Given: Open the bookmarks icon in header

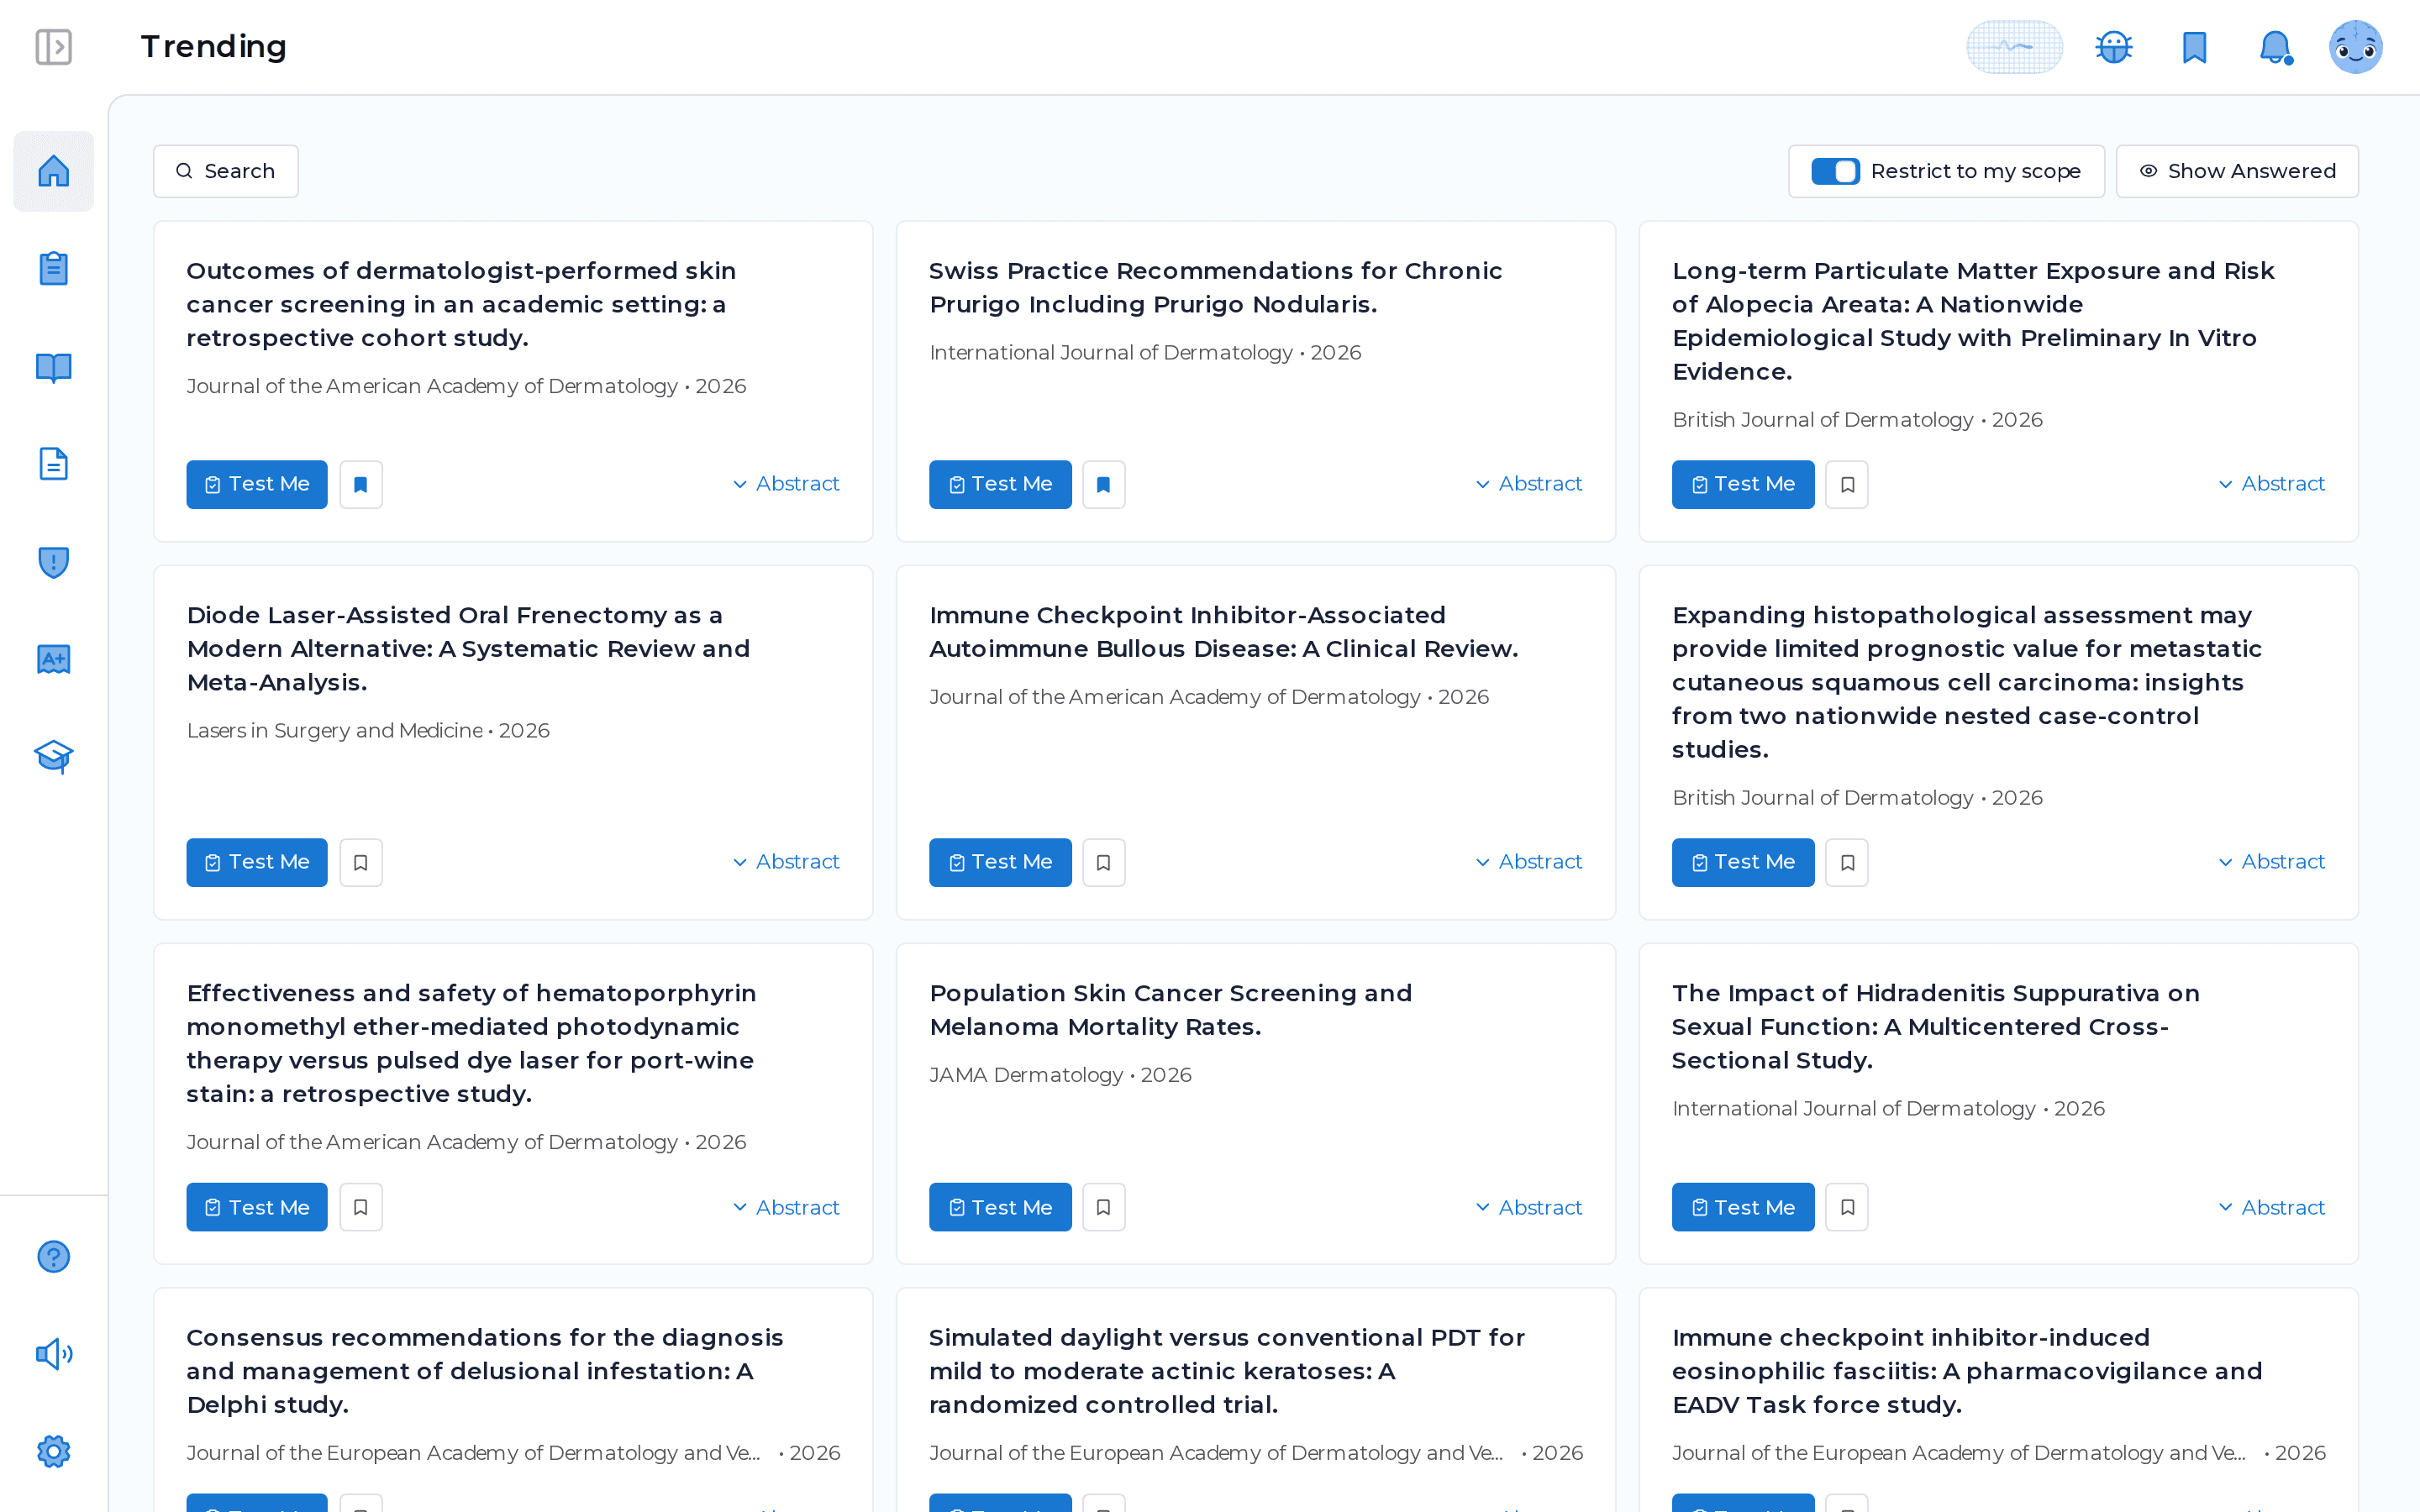Looking at the screenshot, I should pos(2195,46).
